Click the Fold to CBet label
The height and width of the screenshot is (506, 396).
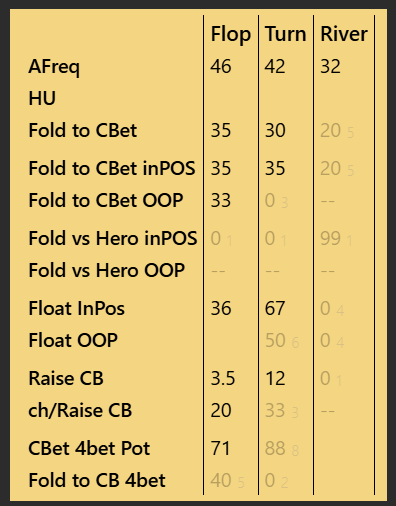click(x=83, y=130)
